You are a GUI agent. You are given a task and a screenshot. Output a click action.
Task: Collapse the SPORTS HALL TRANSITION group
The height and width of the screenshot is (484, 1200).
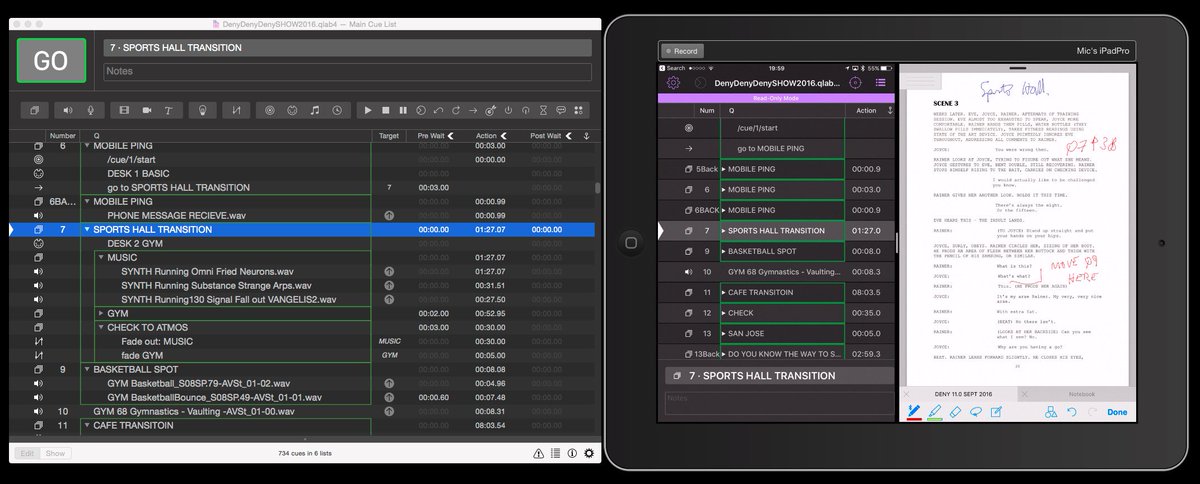click(x=87, y=229)
